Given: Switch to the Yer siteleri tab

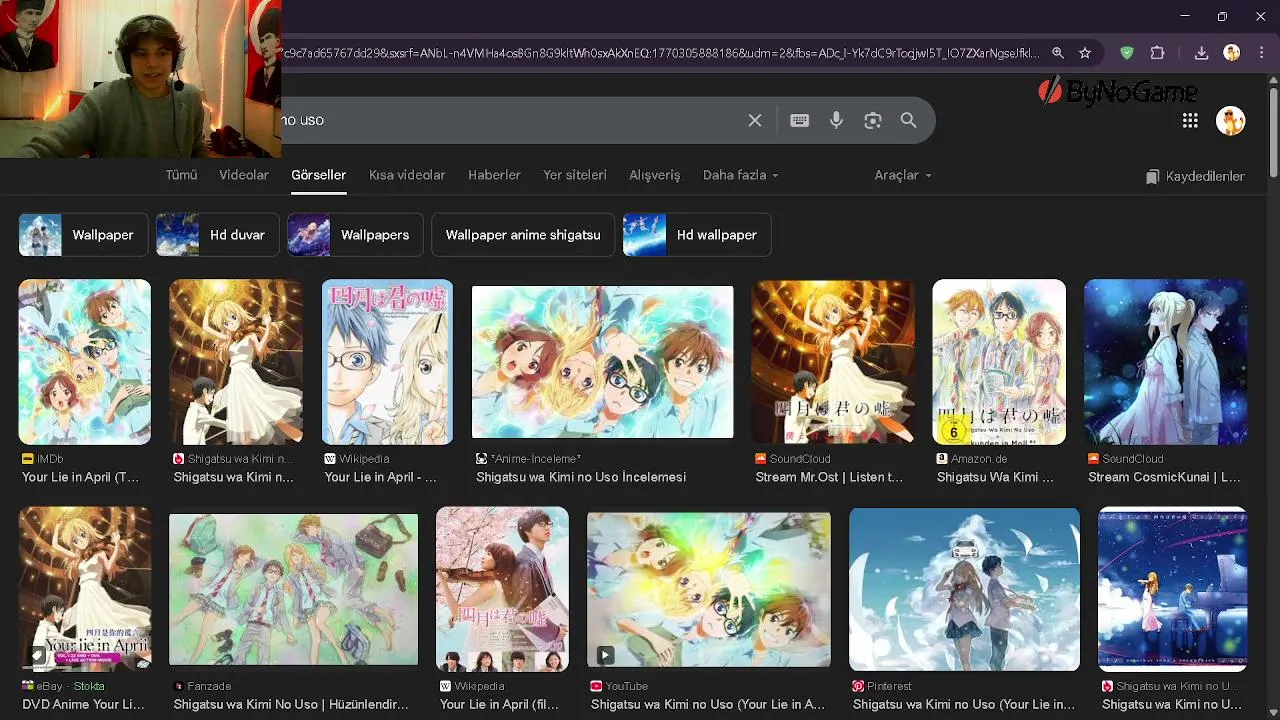Looking at the screenshot, I should (575, 175).
